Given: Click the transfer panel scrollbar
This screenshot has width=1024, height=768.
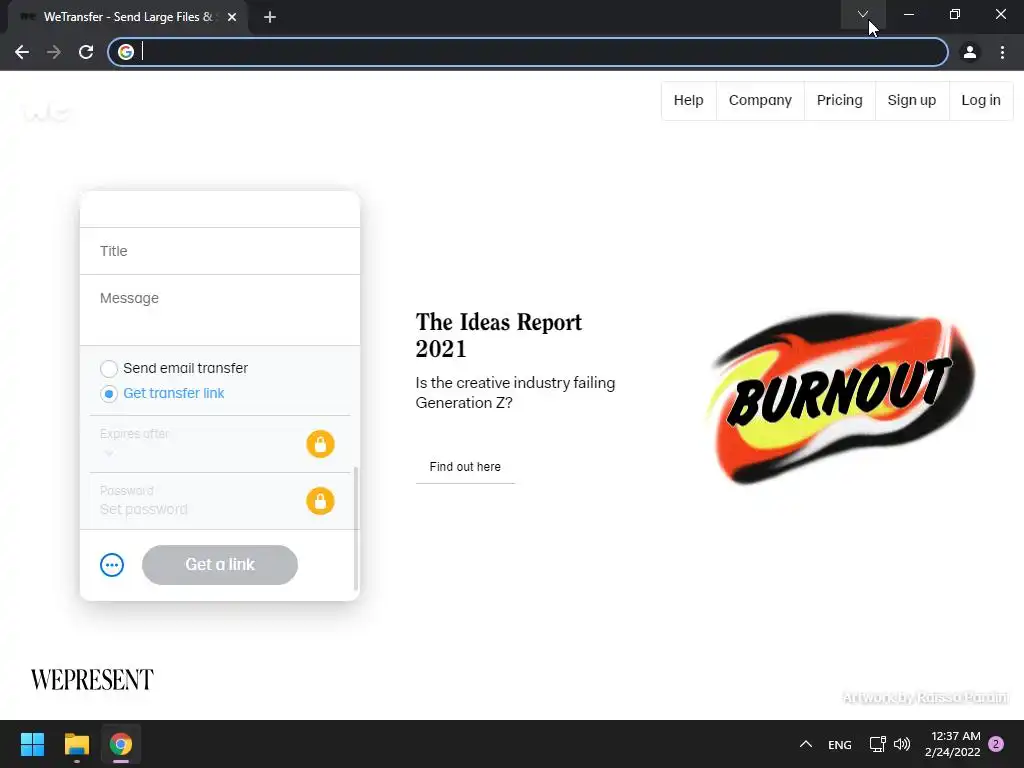Looking at the screenshot, I should tap(355, 528).
